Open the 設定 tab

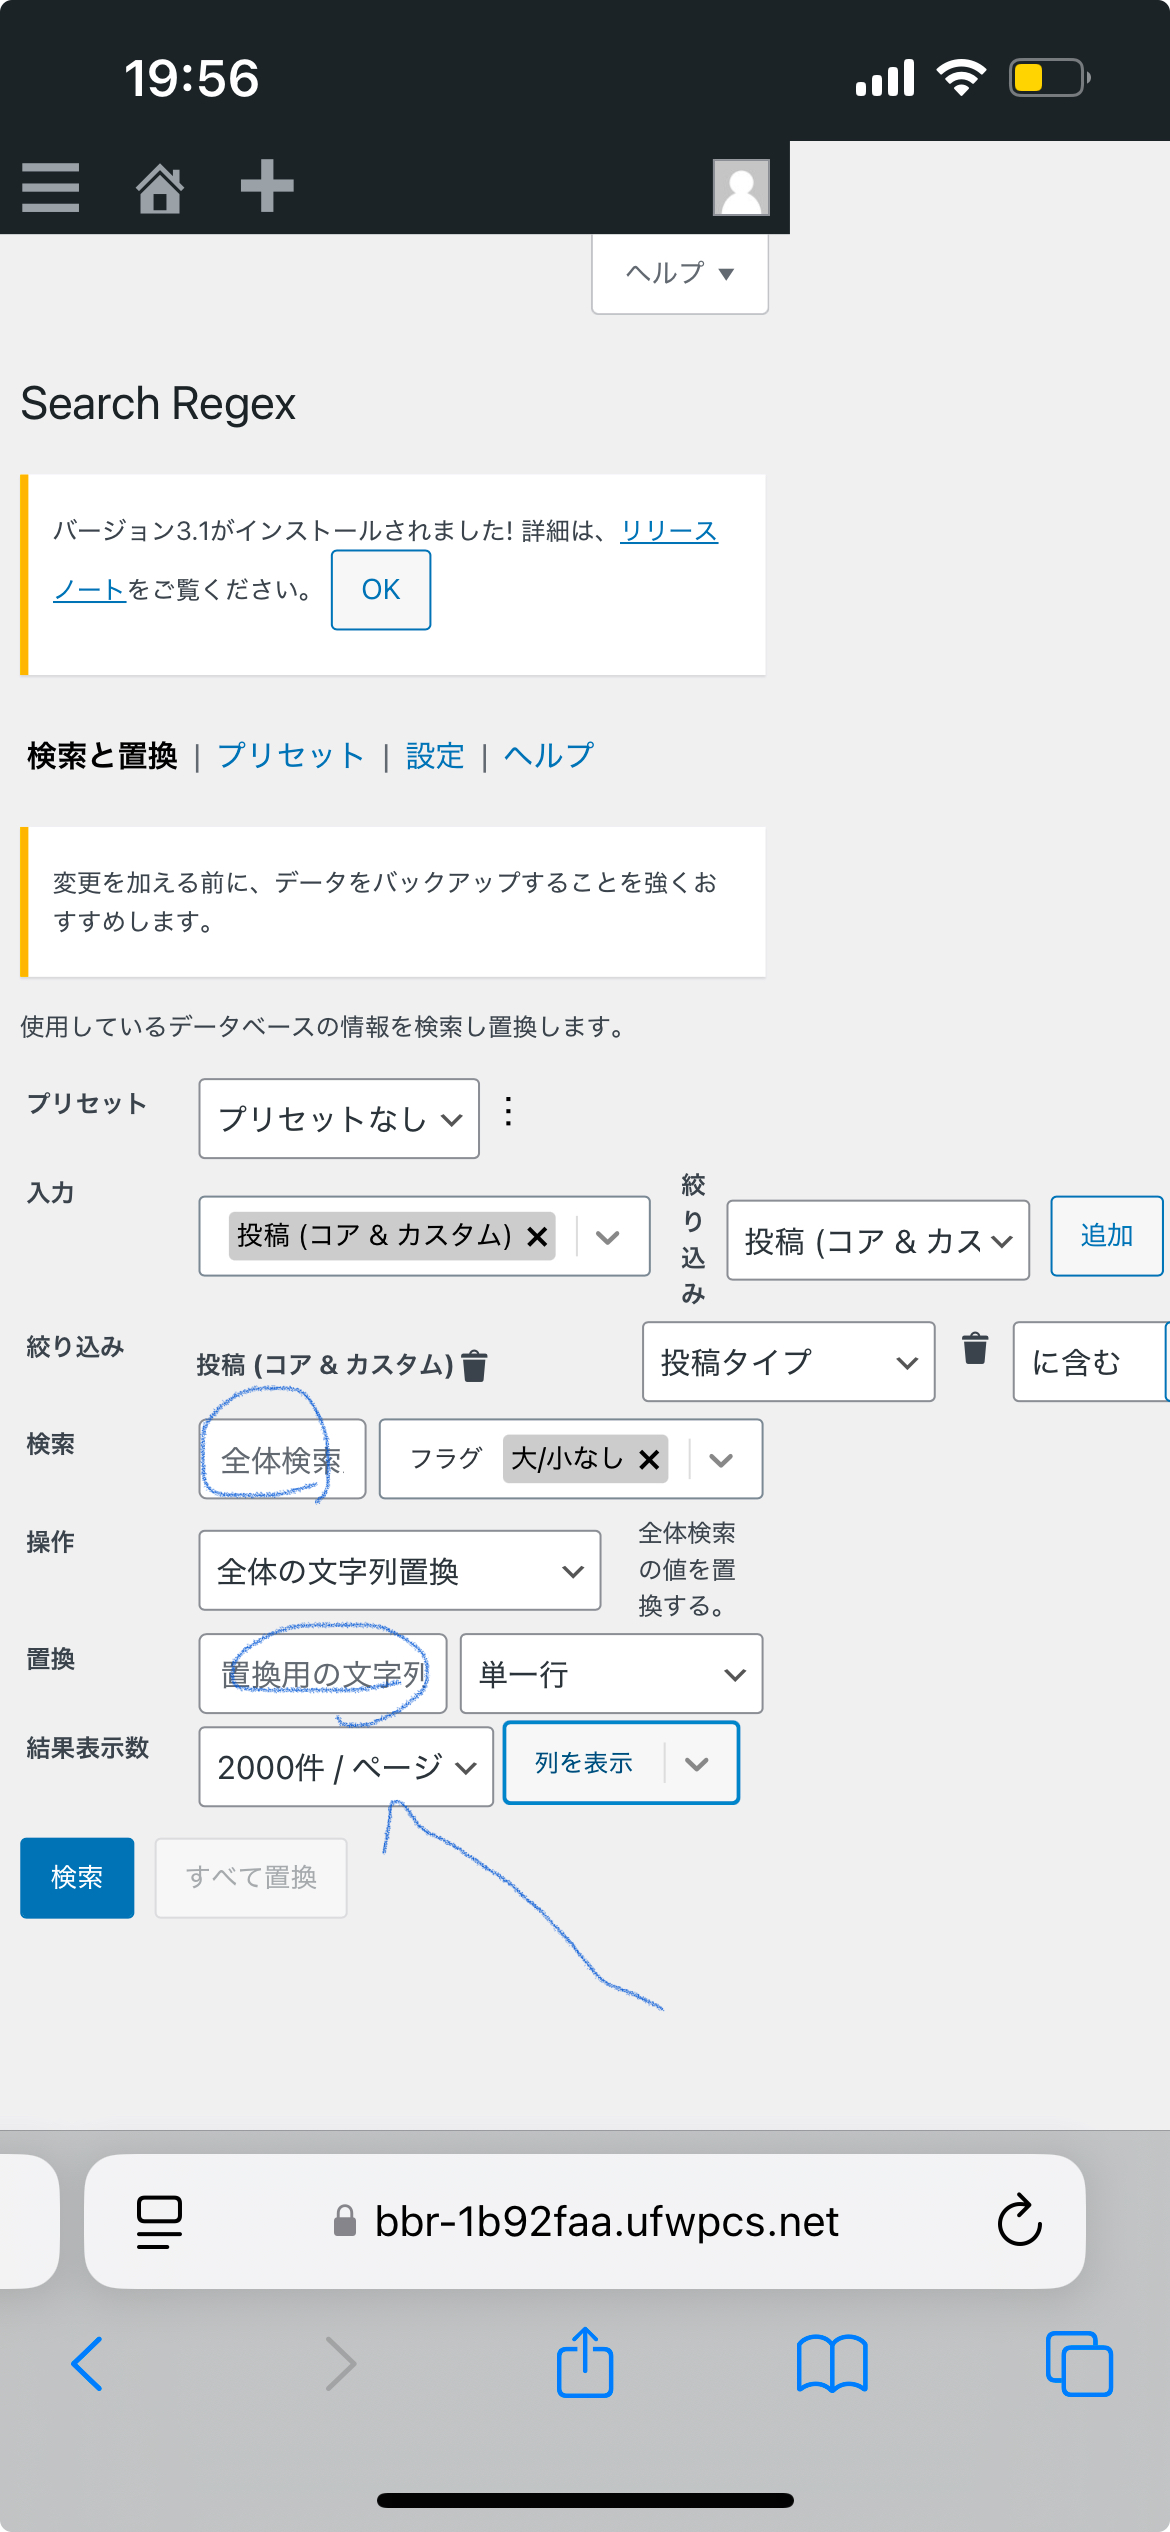tap(435, 756)
